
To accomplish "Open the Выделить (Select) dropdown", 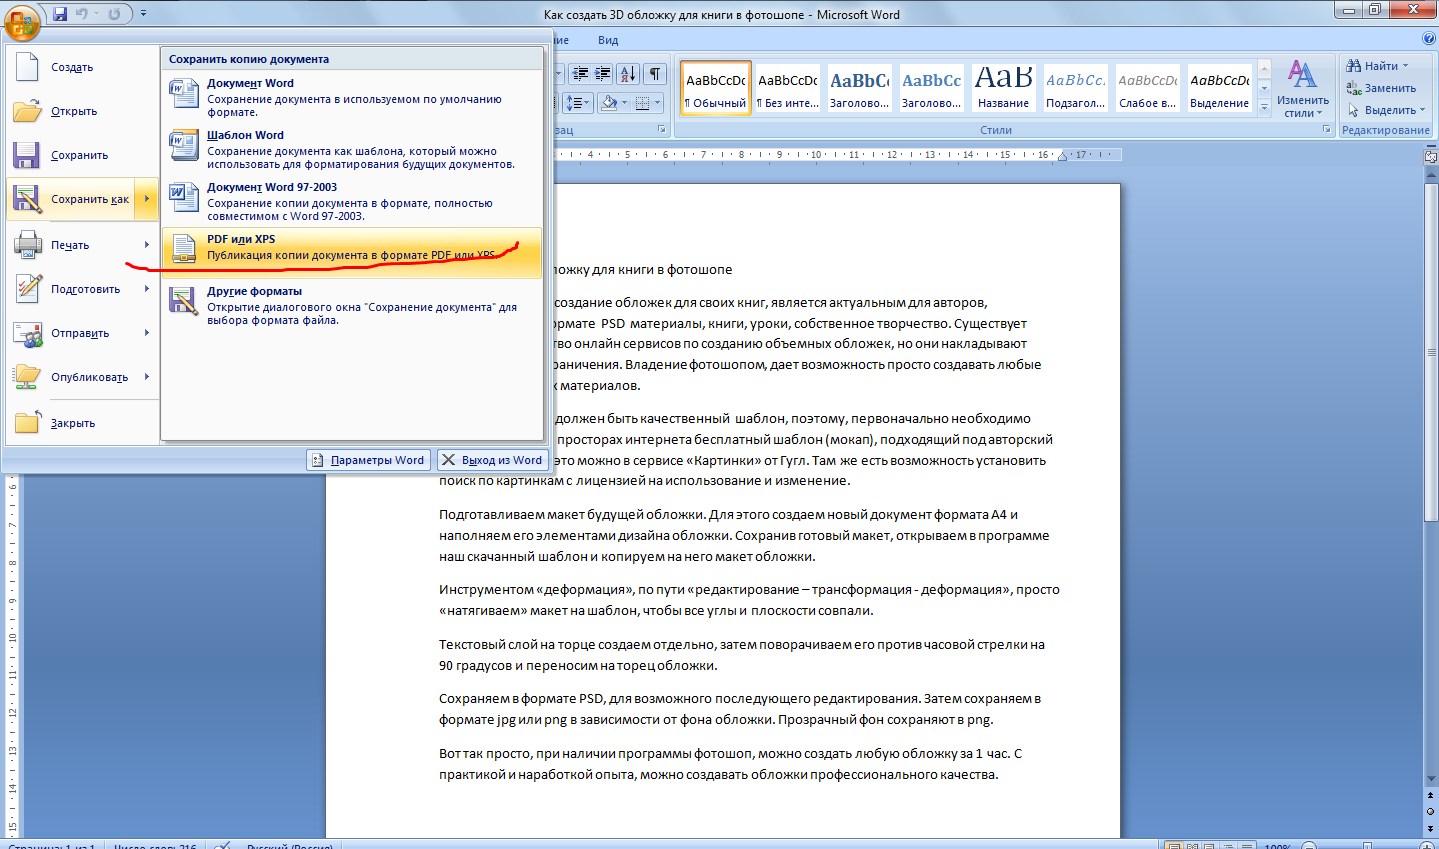I will 1387,110.
